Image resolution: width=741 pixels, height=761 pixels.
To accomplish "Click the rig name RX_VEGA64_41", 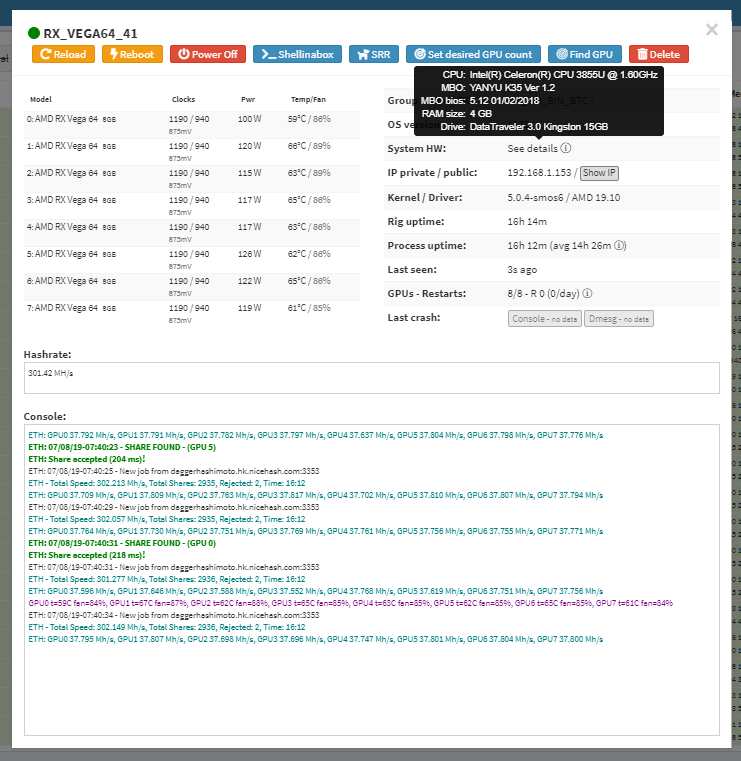I will 90,33.
